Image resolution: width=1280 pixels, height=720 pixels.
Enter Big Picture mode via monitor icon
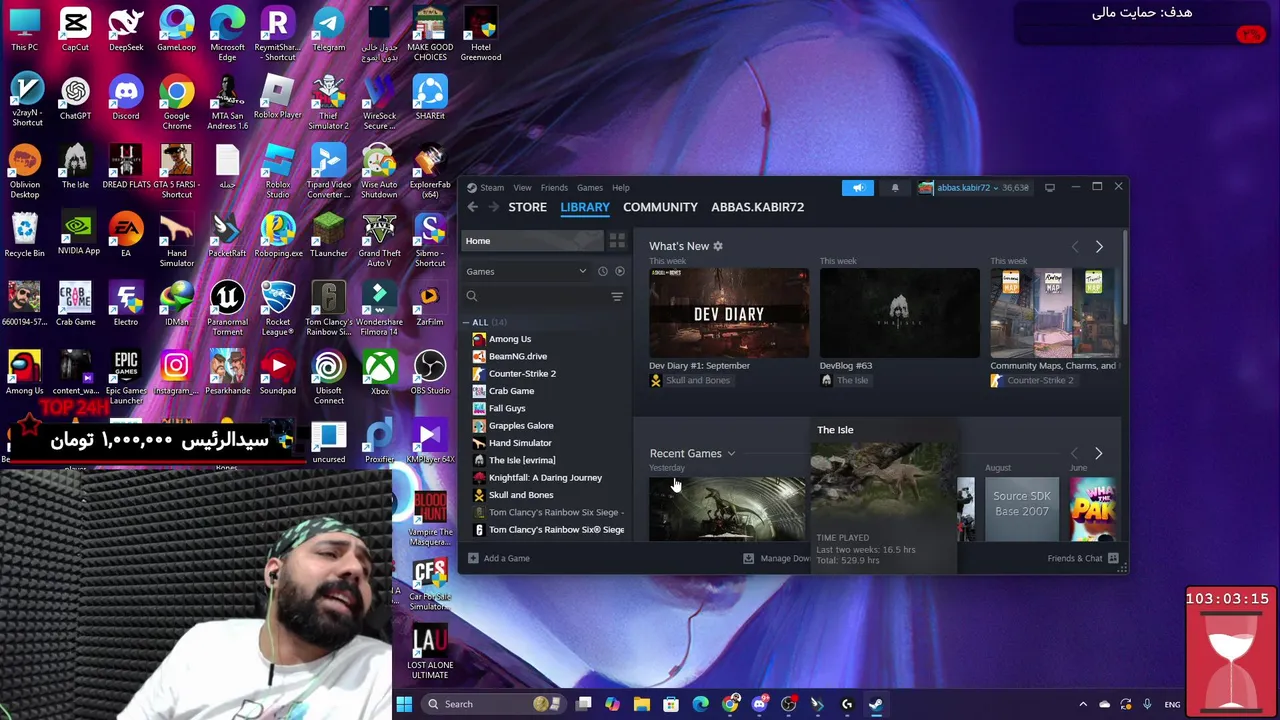tap(1049, 187)
